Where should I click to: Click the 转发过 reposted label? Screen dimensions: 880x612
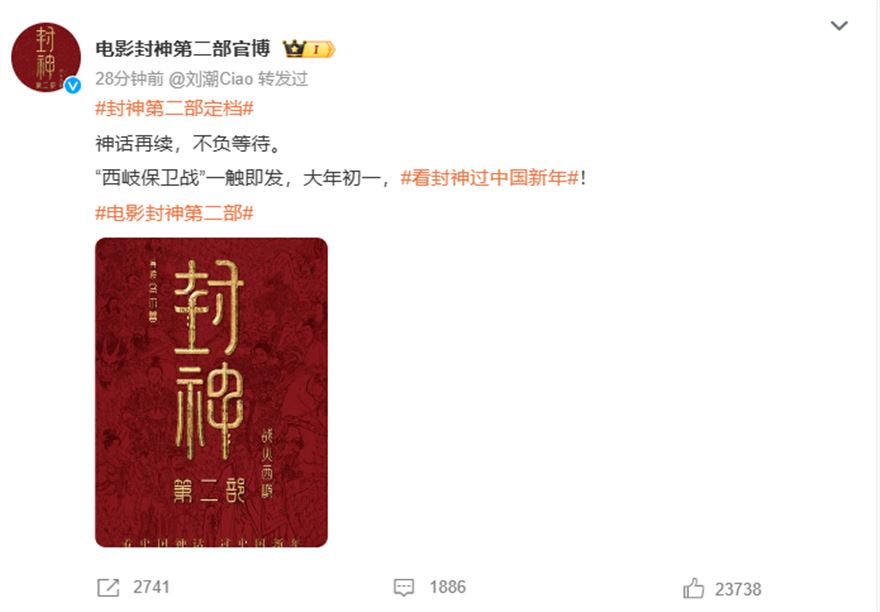(283, 79)
